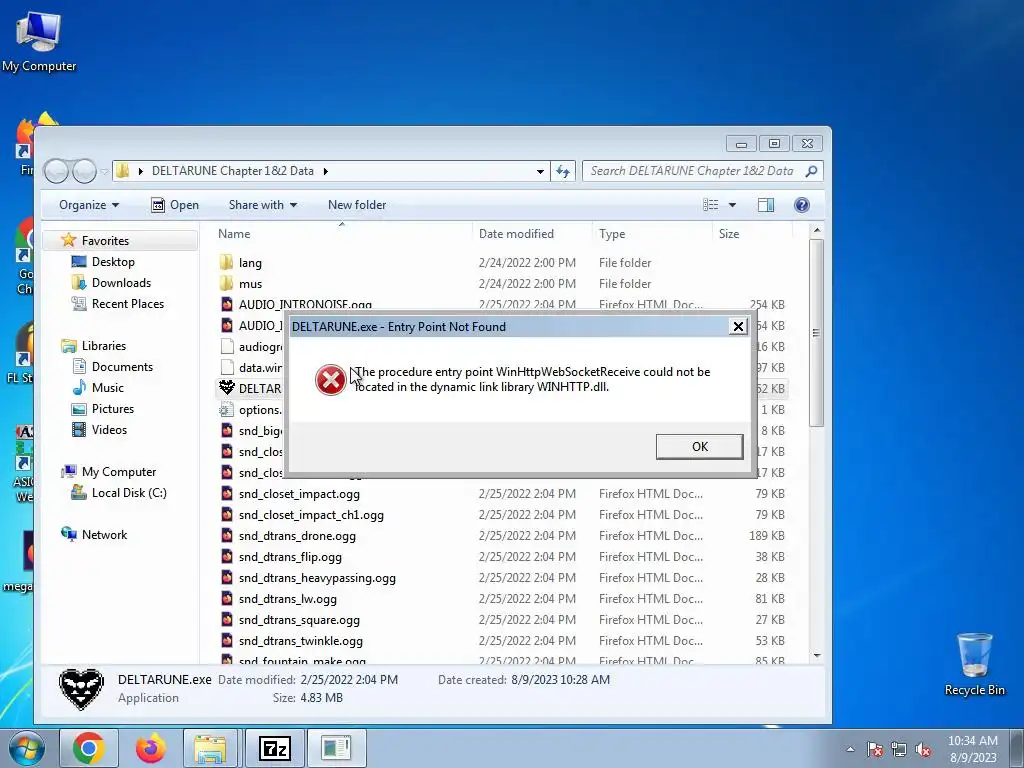This screenshot has height=768, width=1024.
Task: Click the red error icon in the dialog
Action: click(331, 380)
